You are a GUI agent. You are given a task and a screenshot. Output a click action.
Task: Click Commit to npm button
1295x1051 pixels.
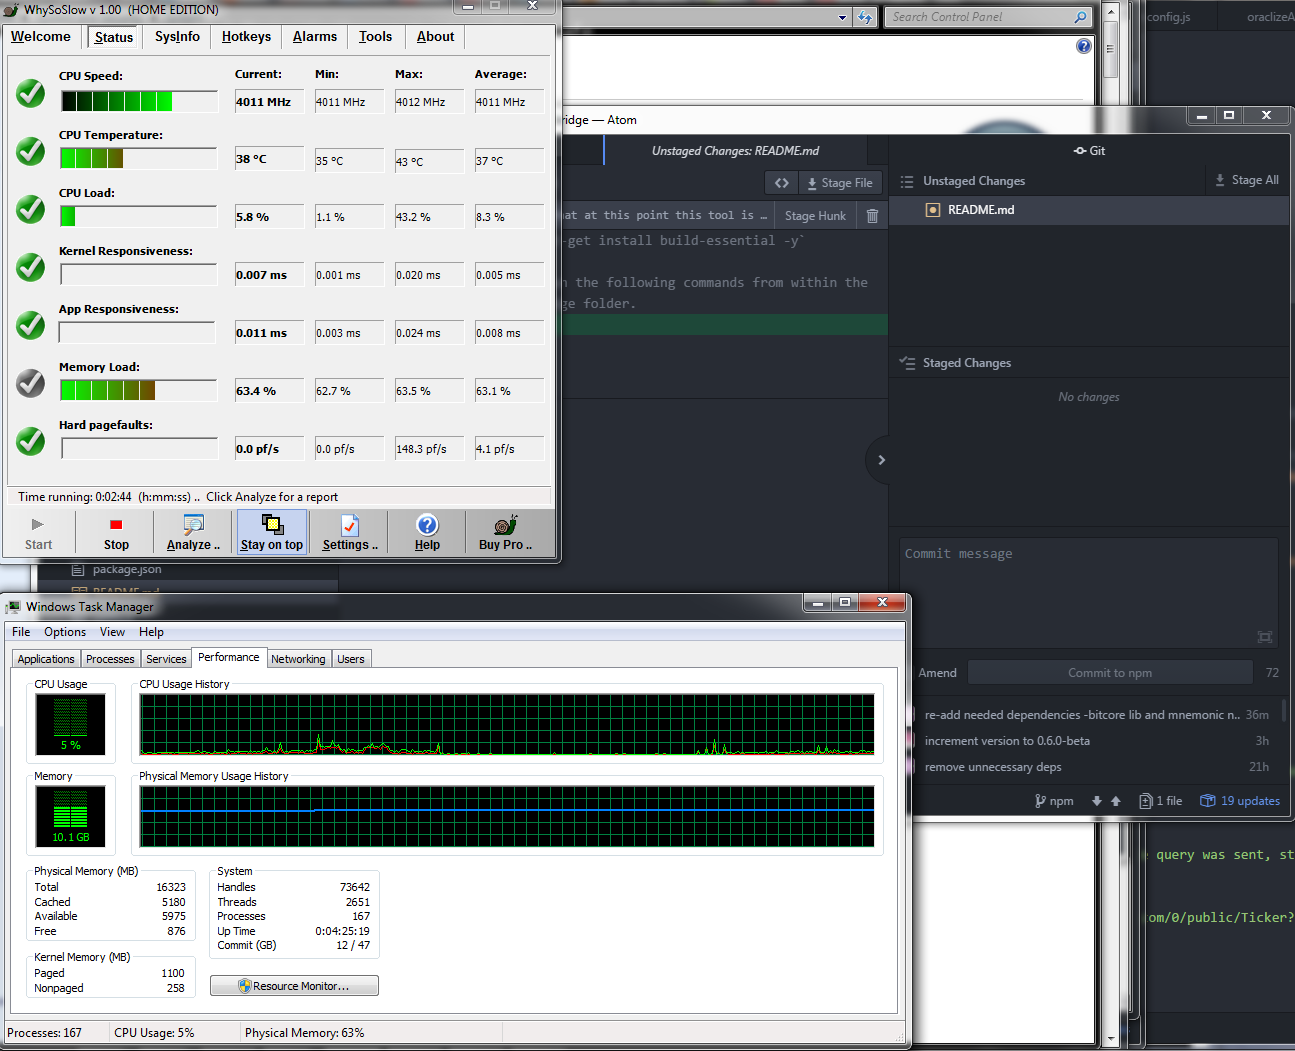[x=1110, y=673]
